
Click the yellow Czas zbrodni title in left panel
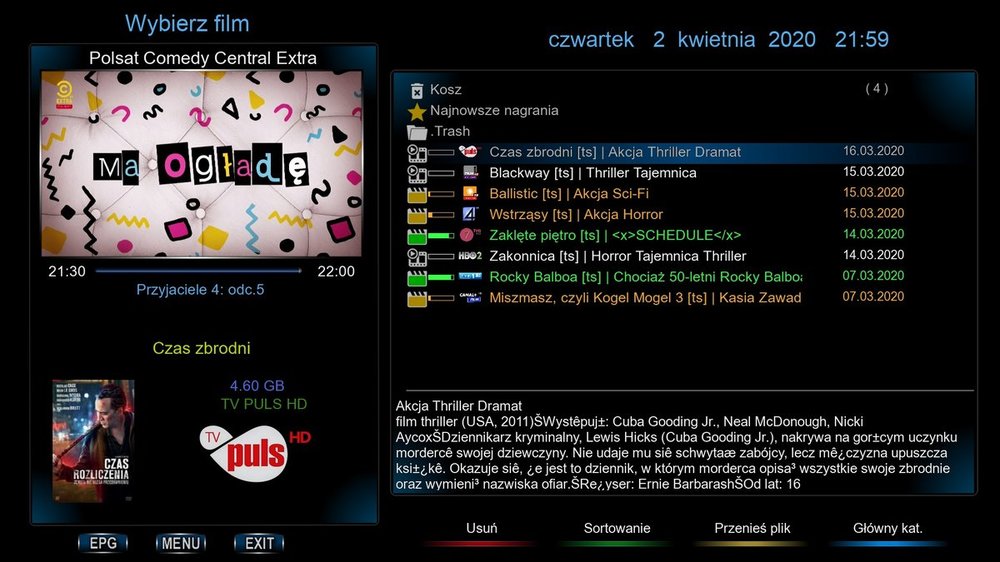click(202, 348)
